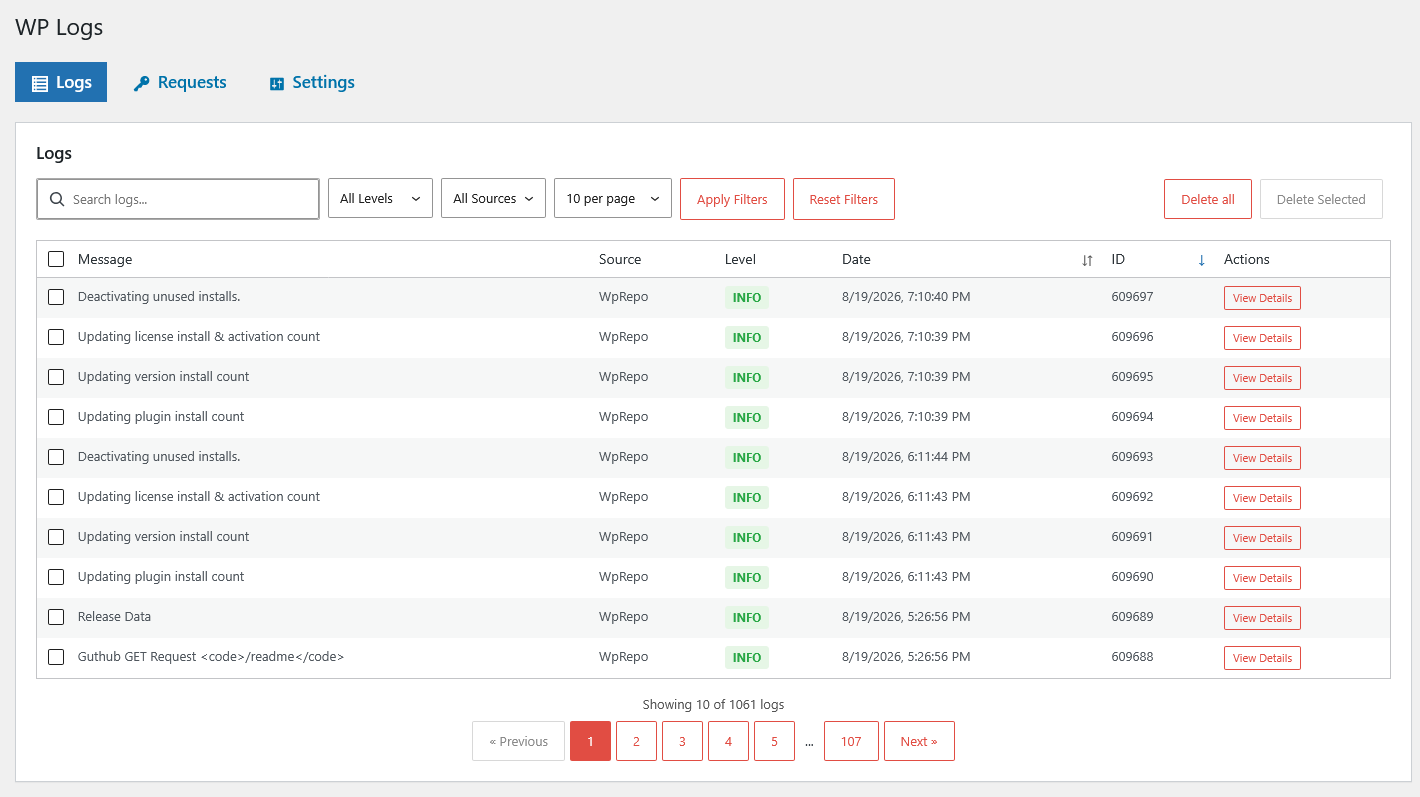Check the row for log 609694
This screenshot has width=1420, height=797.
56,417
